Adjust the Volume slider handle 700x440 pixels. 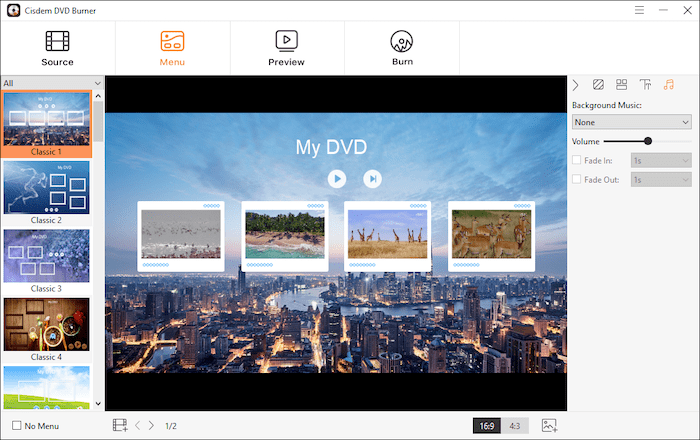(x=648, y=141)
